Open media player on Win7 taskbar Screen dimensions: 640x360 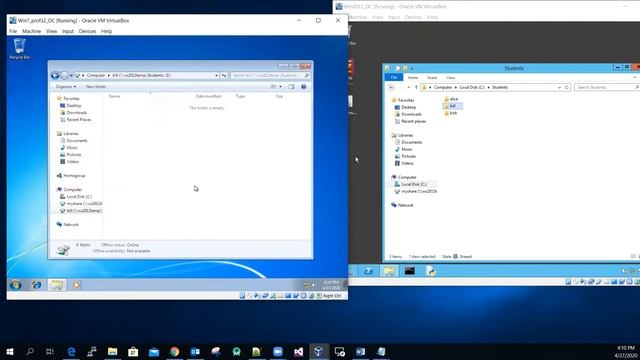tap(76, 285)
